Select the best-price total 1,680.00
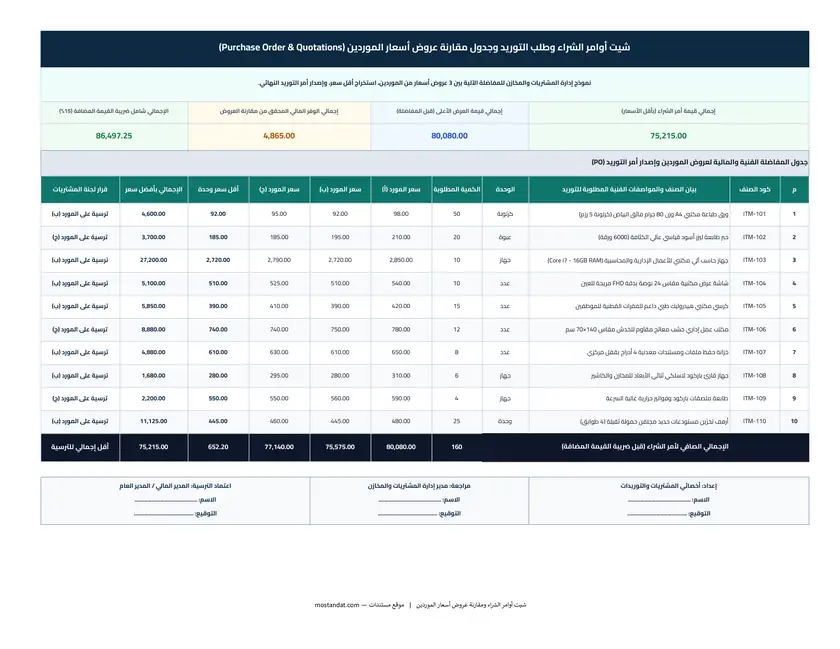This screenshot has height=649, width=840. (x=153, y=376)
